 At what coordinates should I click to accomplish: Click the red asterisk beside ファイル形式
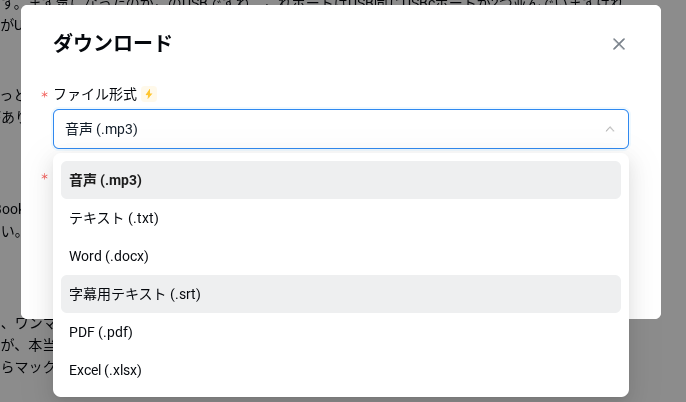coord(44,95)
